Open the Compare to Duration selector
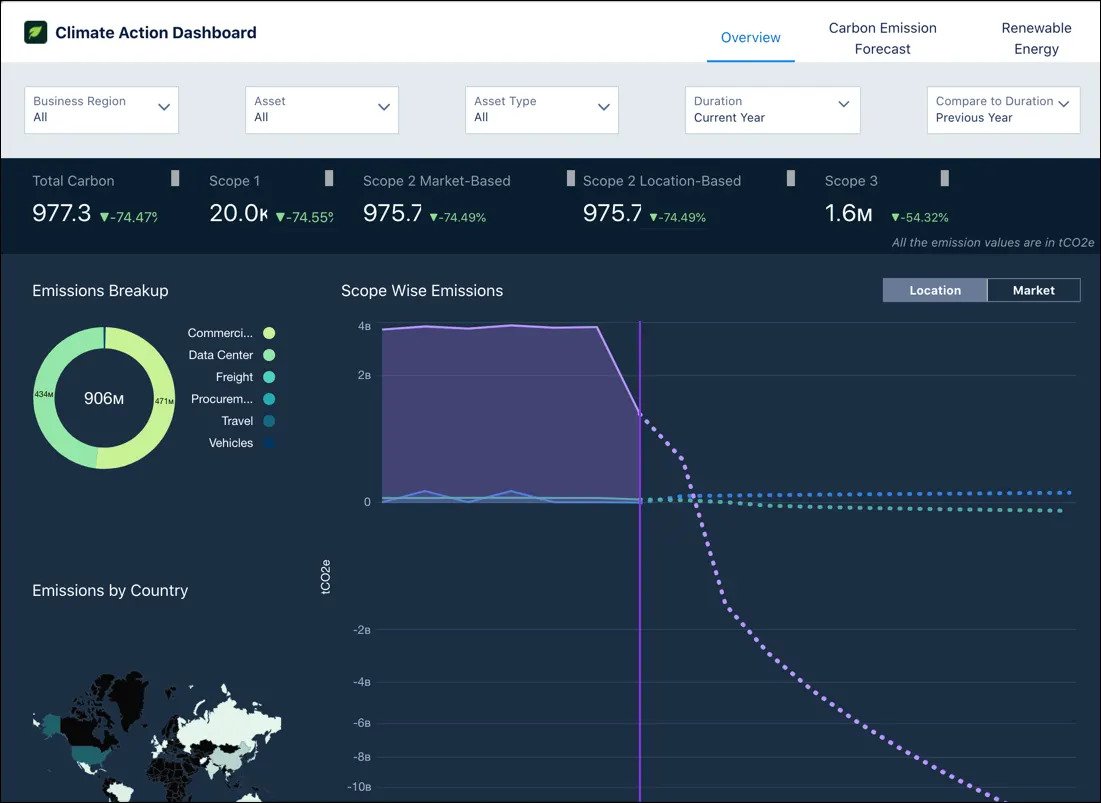Viewport: 1101px width, 803px height. pos(1002,110)
